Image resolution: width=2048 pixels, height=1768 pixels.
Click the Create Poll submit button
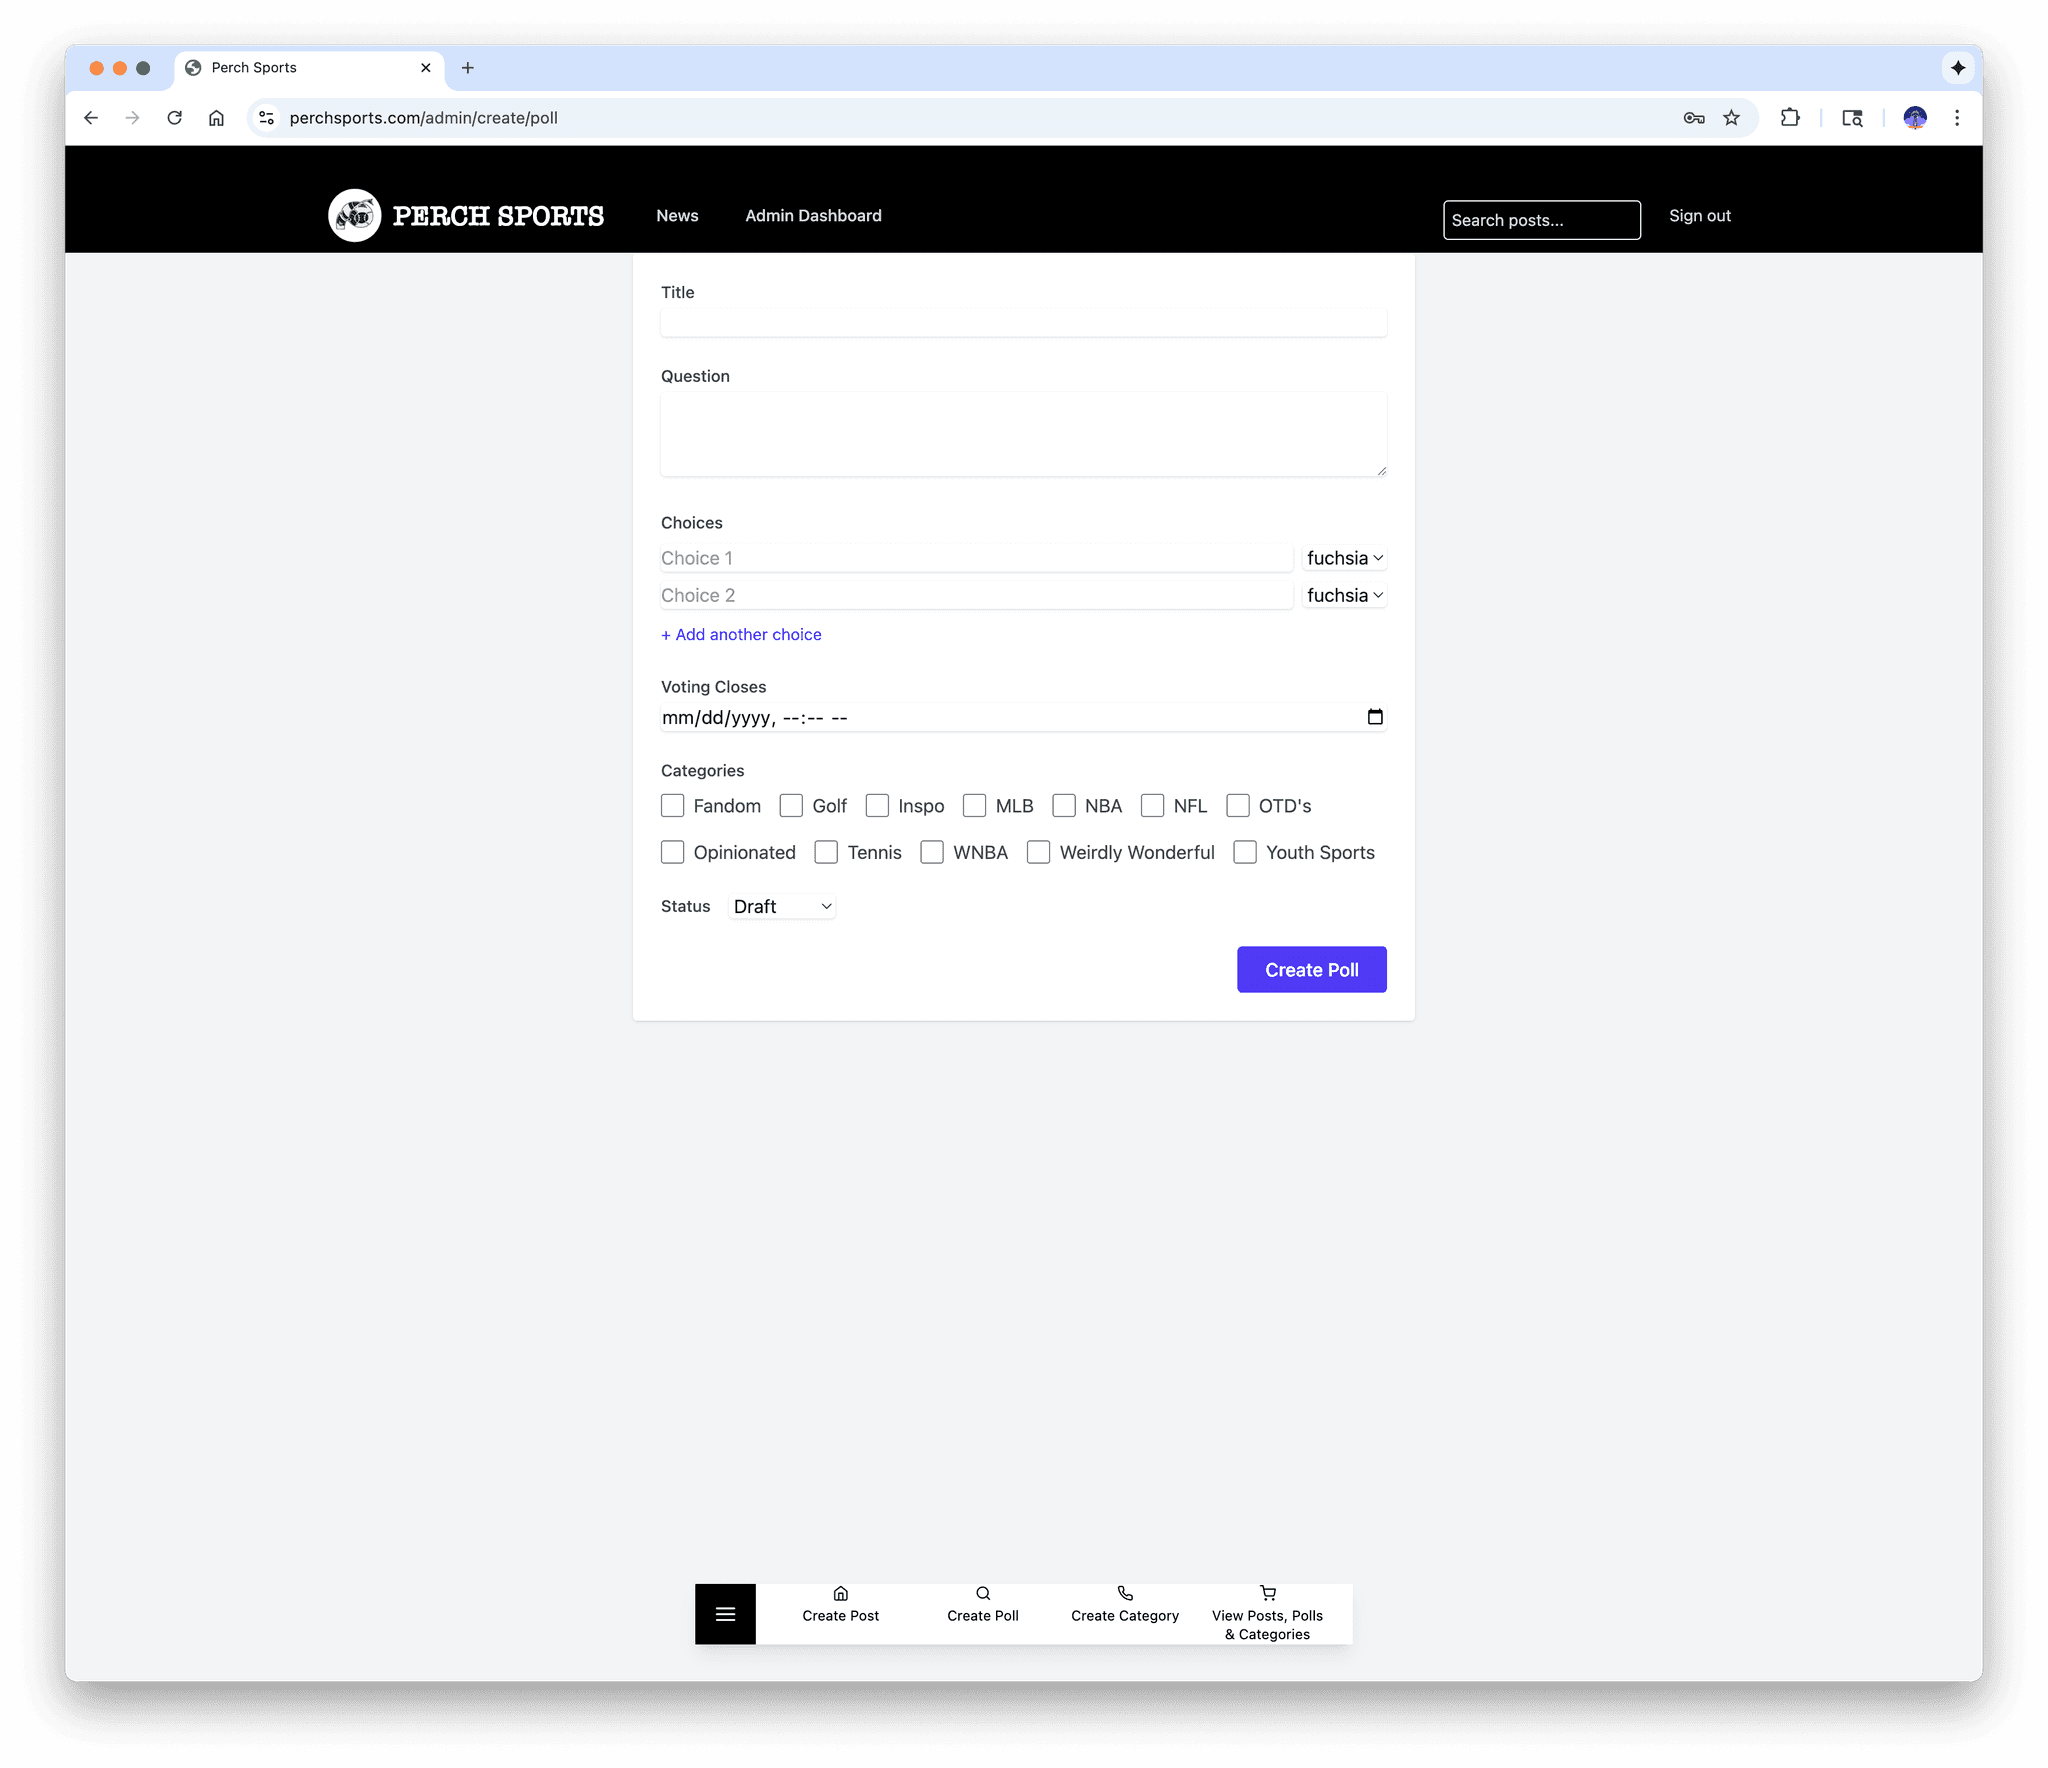click(x=1311, y=970)
